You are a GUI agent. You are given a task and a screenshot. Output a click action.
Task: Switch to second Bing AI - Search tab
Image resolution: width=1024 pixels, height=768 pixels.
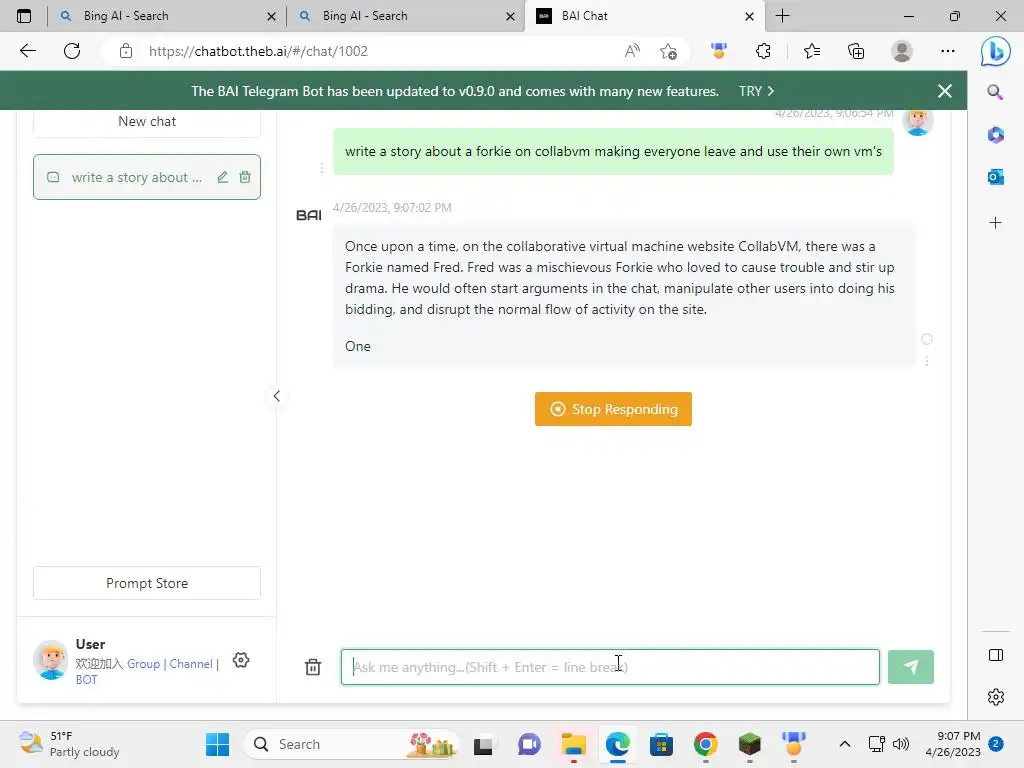[405, 16]
